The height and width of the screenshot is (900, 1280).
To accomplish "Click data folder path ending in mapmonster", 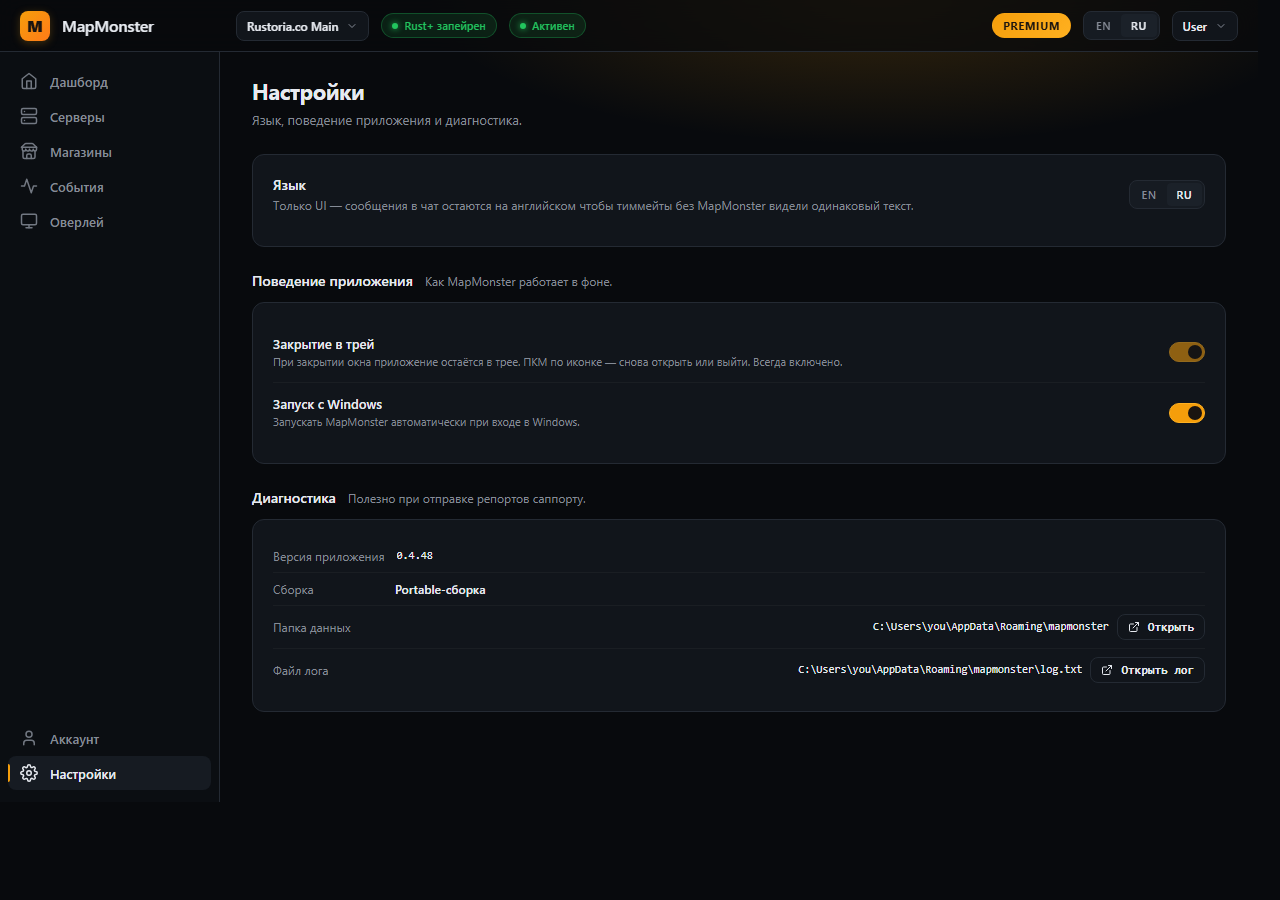I will pos(991,627).
